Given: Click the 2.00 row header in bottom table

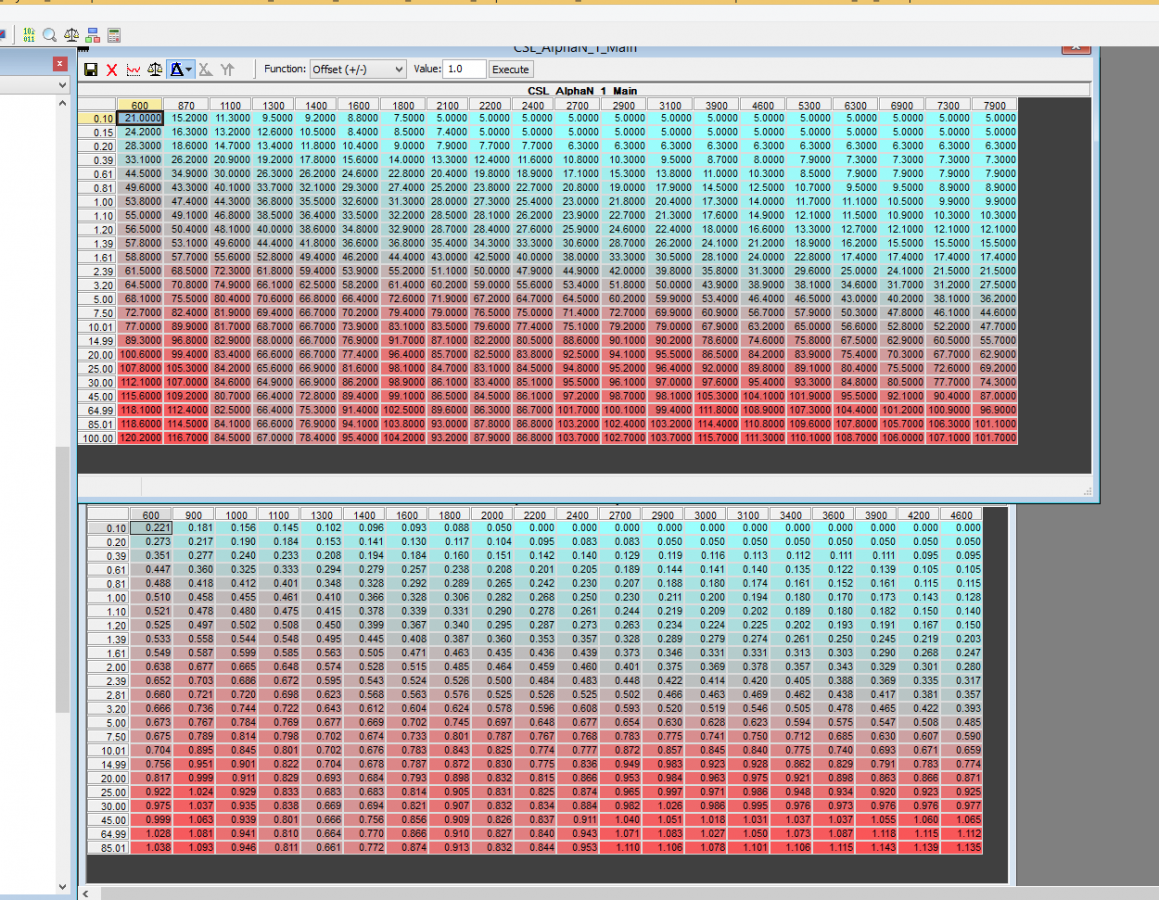Looking at the screenshot, I should (x=109, y=667).
